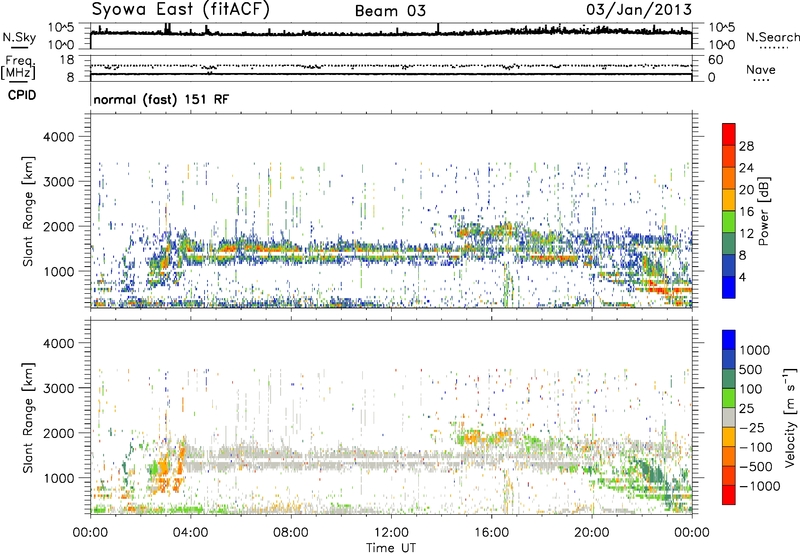
Task: Click "2000" tick in the power panel
Action: click(58, 226)
